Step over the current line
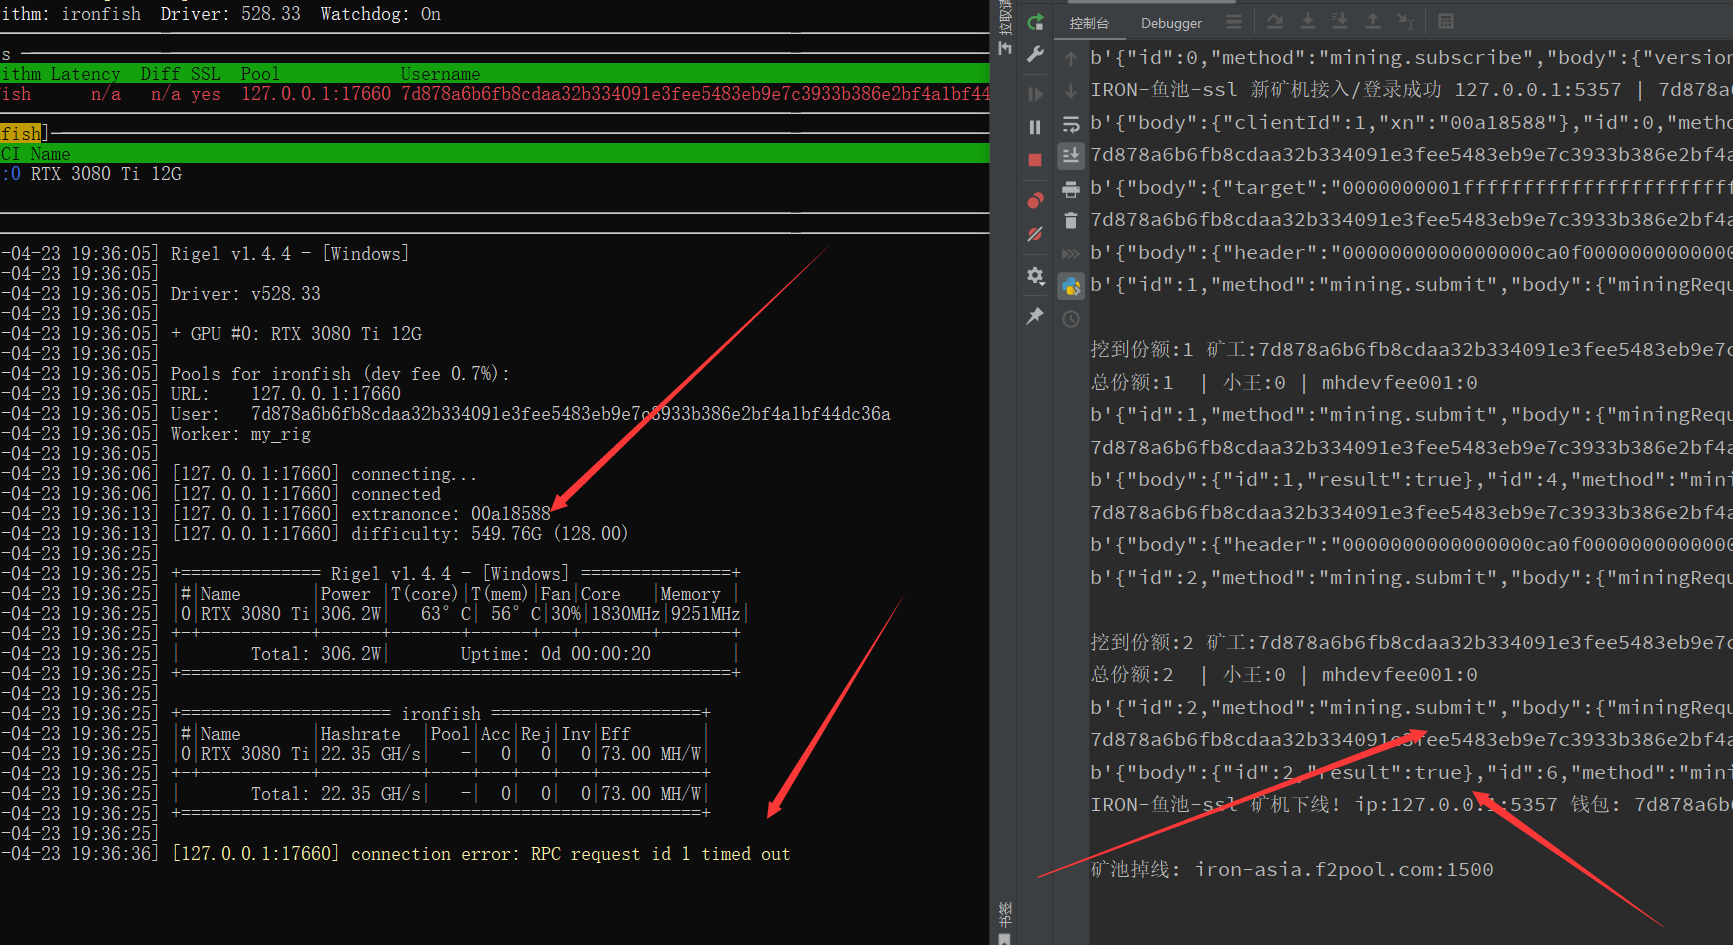 tap(1275, 21)
